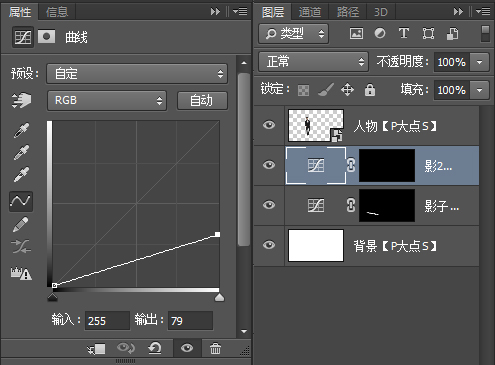The image size is (495, 365).
Task: Select the 影子 layer mask thumbnail
Action: [x=387, y=205]
